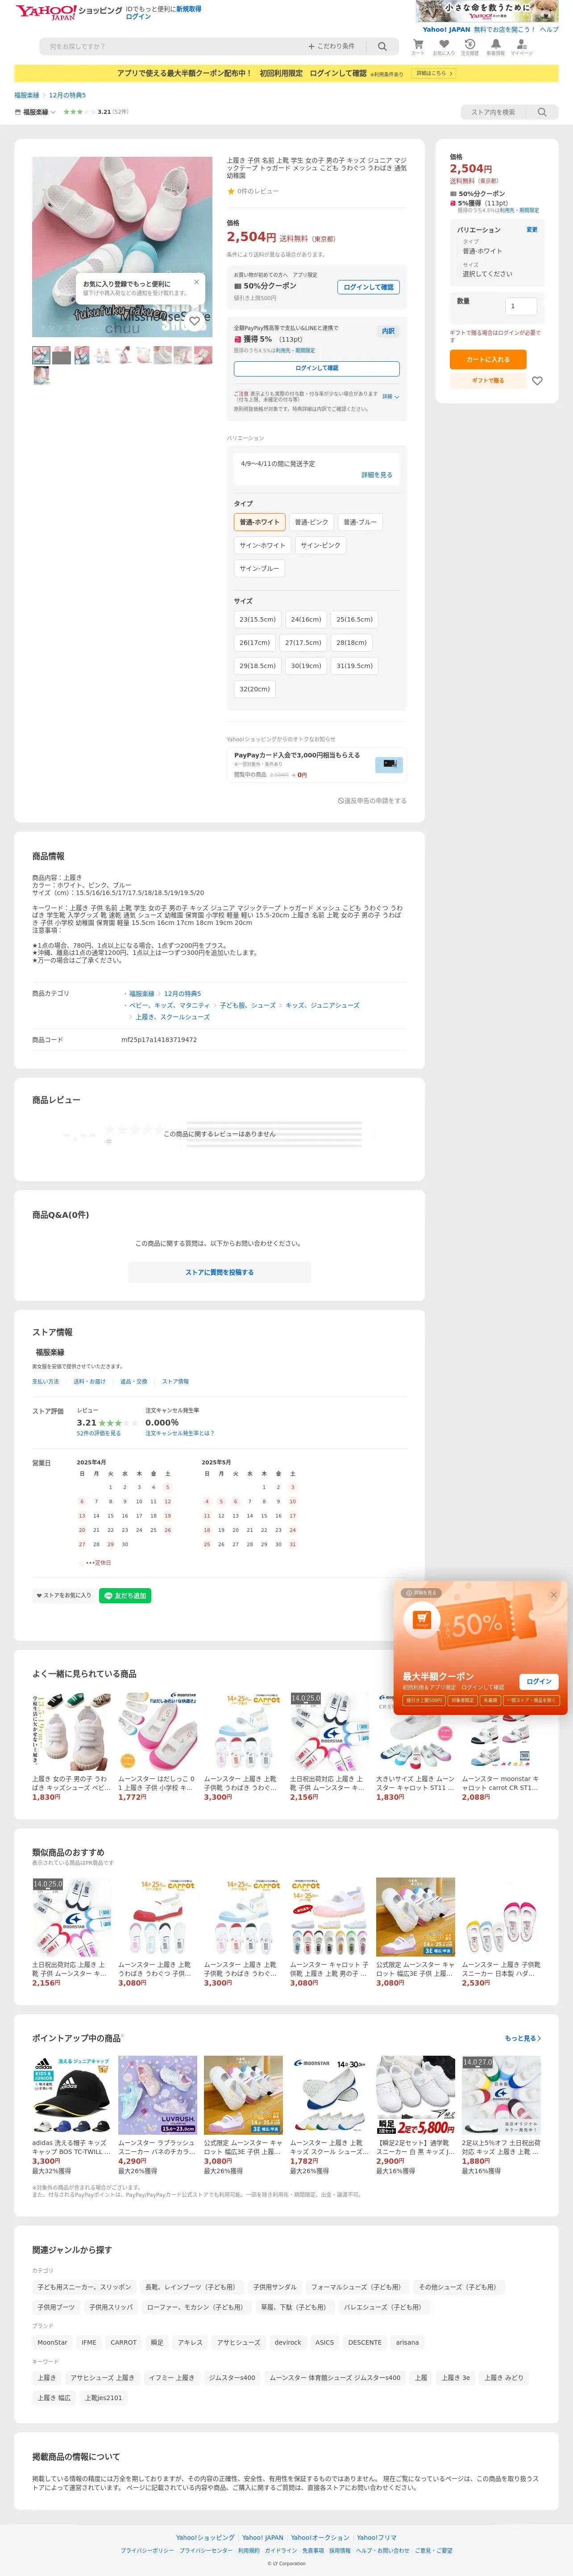
Task: Click the PayPay card banner image
Action: [x=389, y=764]
